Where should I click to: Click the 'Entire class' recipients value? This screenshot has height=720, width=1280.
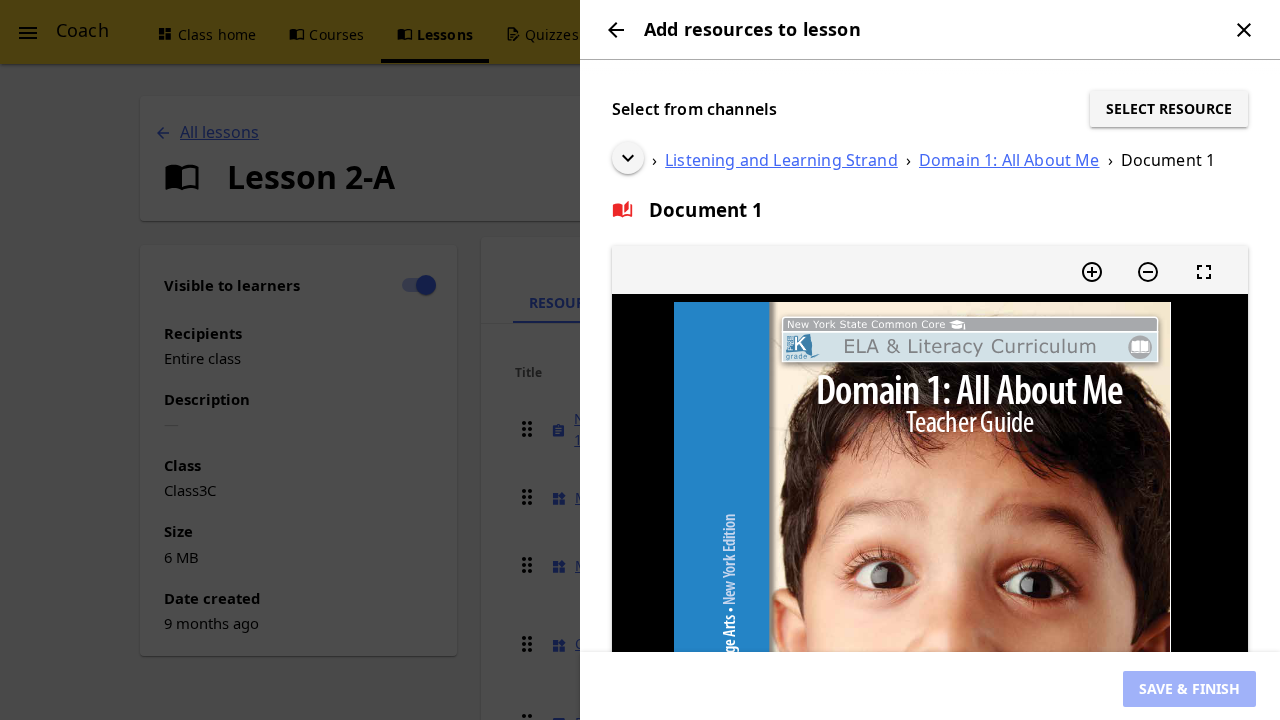[x=202, y=359]
